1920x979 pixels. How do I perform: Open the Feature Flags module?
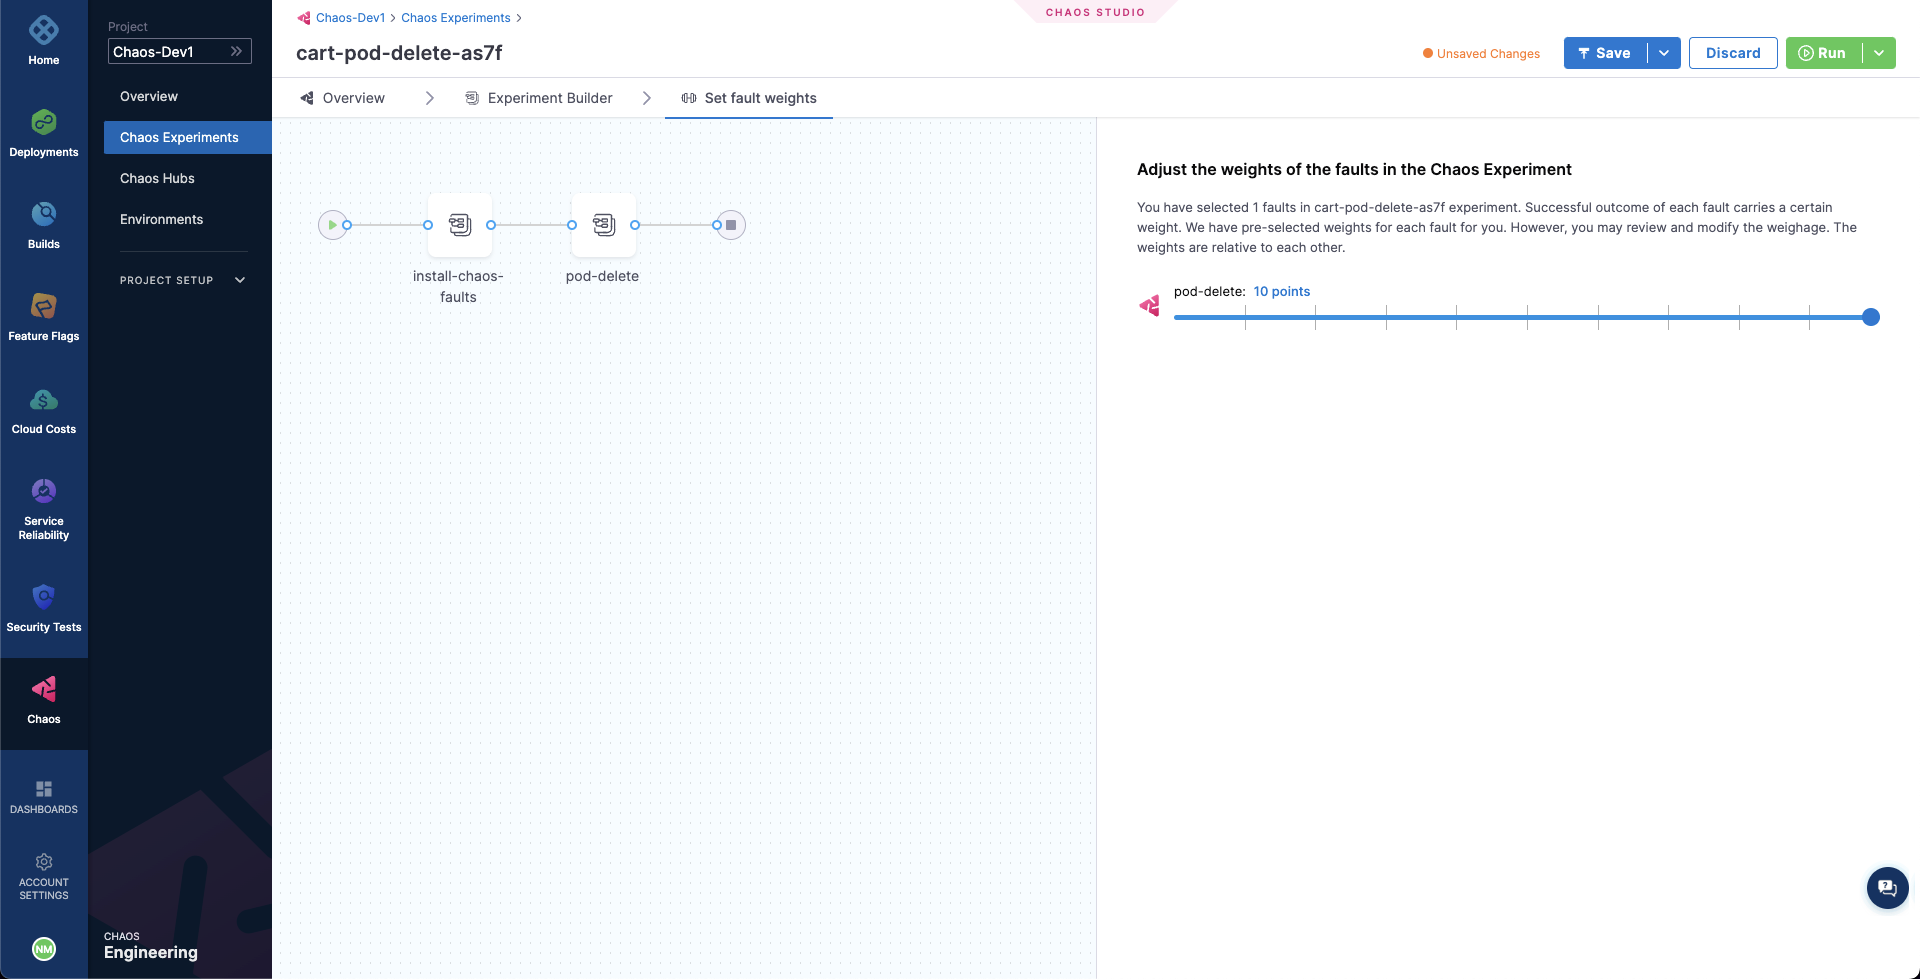(x=44, y=318)
